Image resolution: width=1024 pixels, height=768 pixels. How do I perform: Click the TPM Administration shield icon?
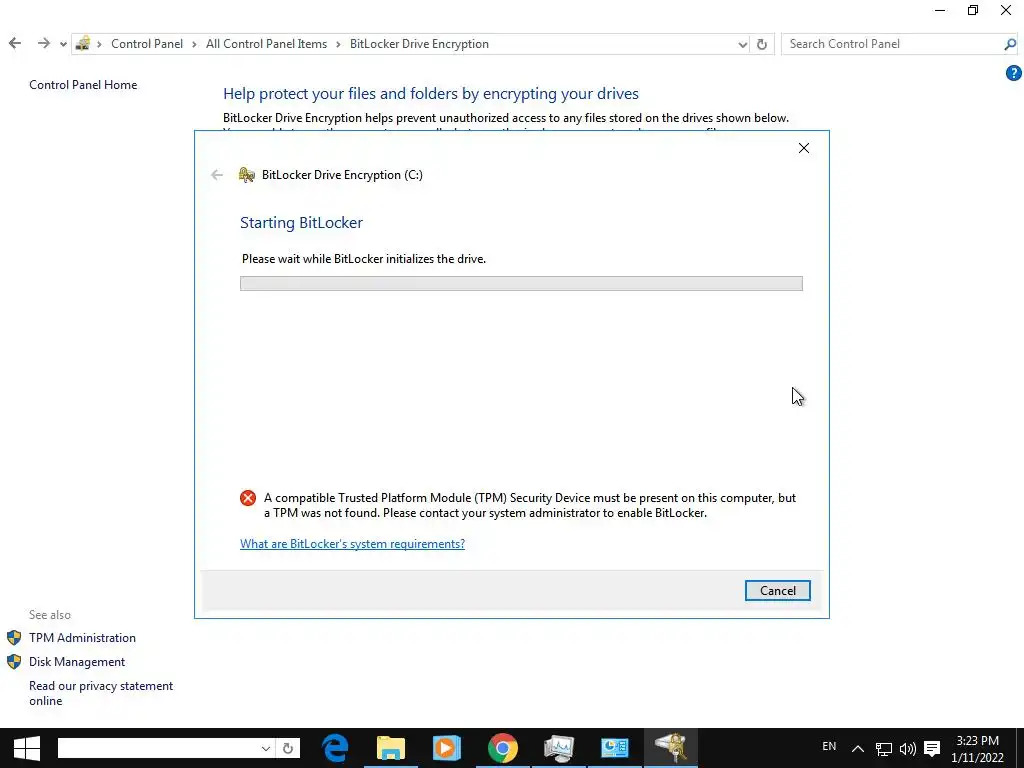14,637
